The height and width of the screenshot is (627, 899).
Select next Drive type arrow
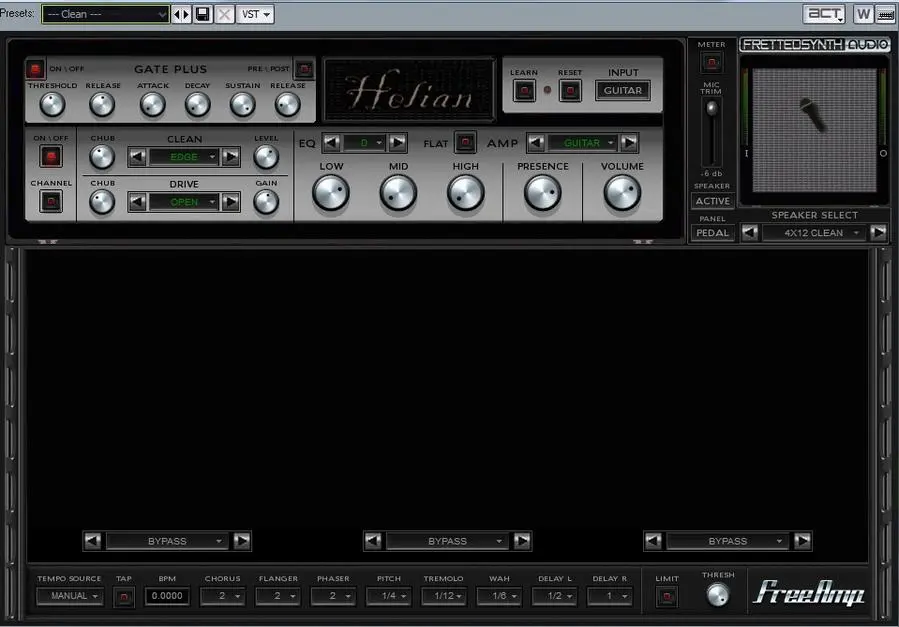[230, 202]
